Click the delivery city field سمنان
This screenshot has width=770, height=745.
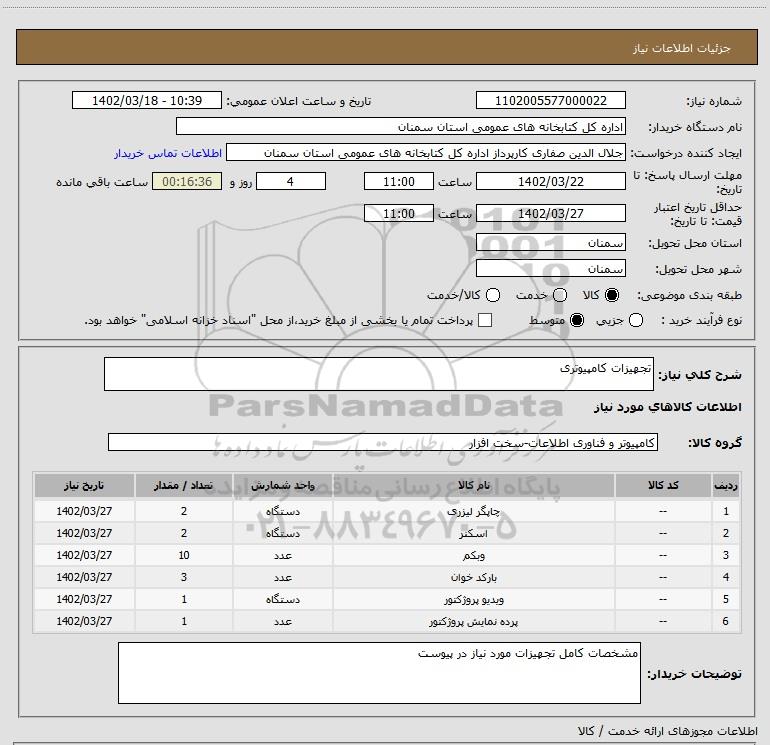(x=550, y=269)
